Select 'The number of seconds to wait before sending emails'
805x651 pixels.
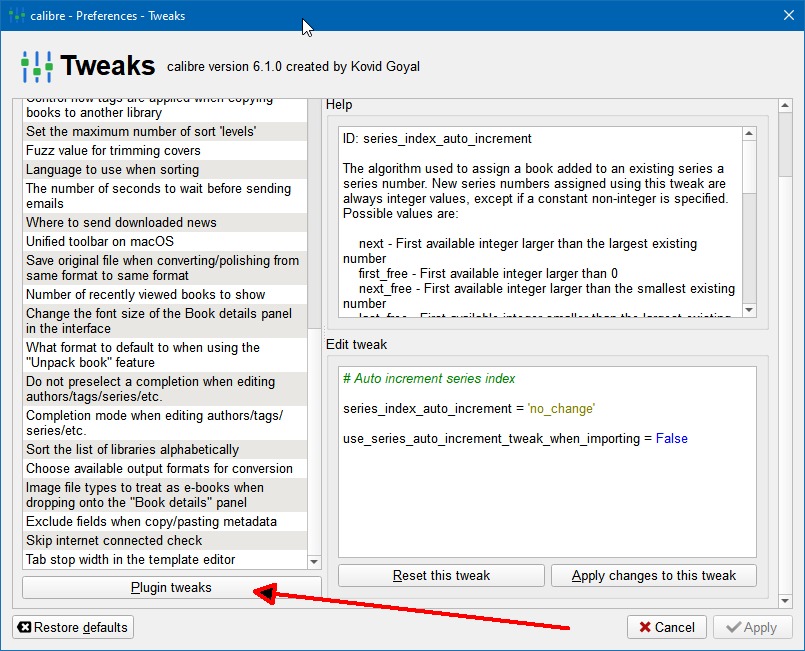coord(165,196)
